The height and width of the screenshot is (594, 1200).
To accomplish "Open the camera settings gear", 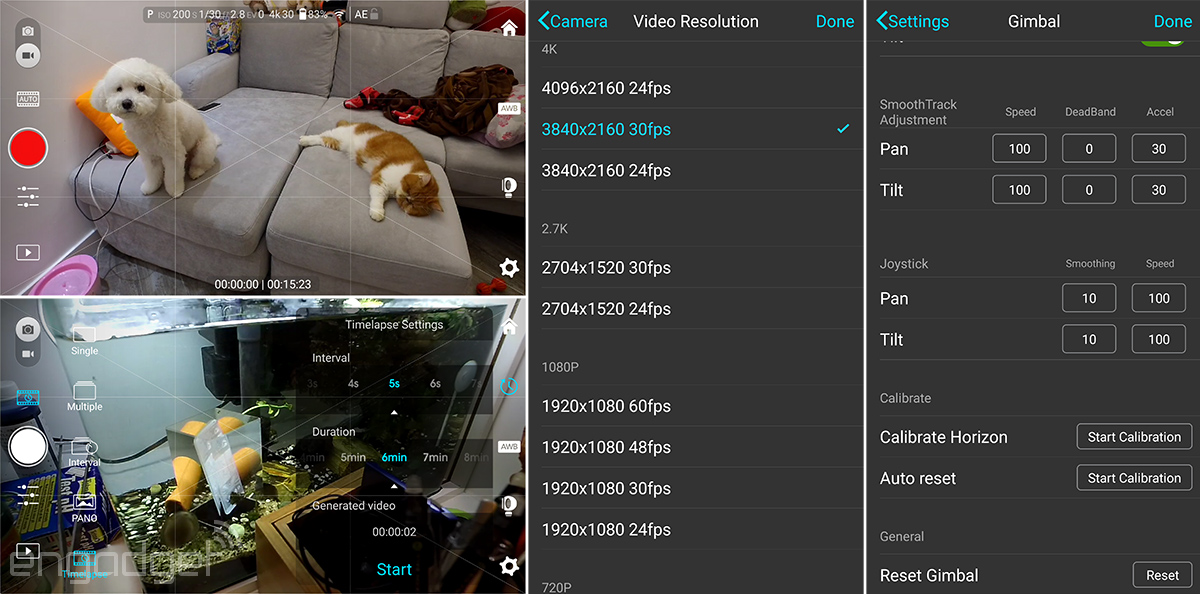I will 509,268.
